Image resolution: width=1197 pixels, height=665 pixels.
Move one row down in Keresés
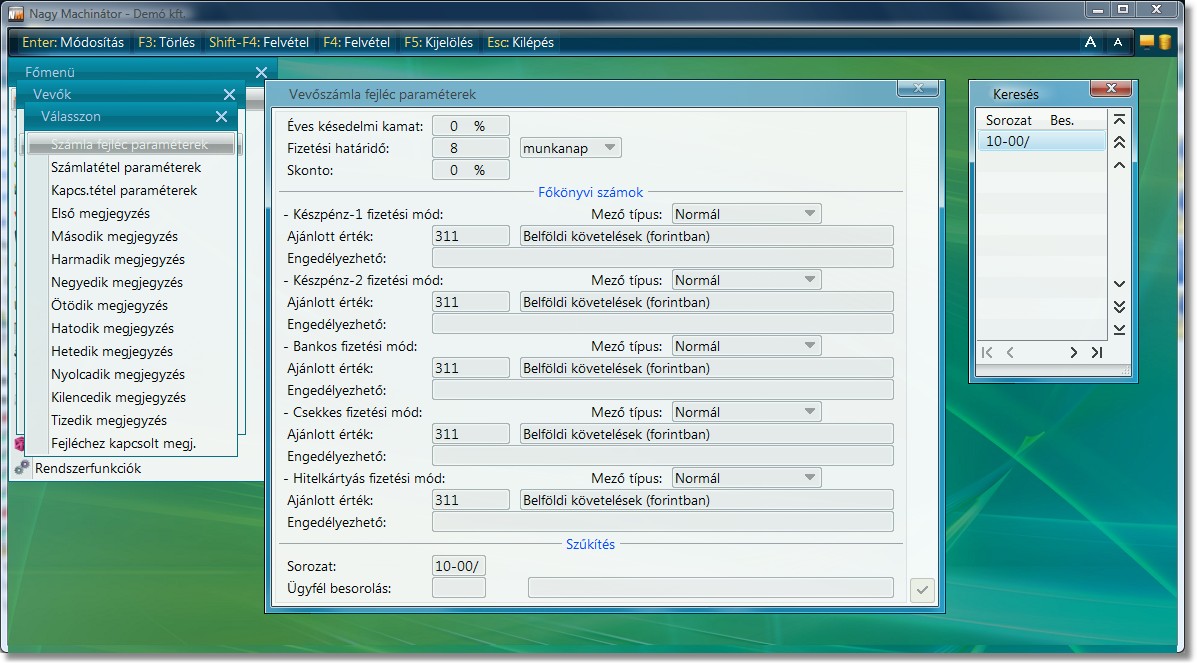click(1119, 284)
